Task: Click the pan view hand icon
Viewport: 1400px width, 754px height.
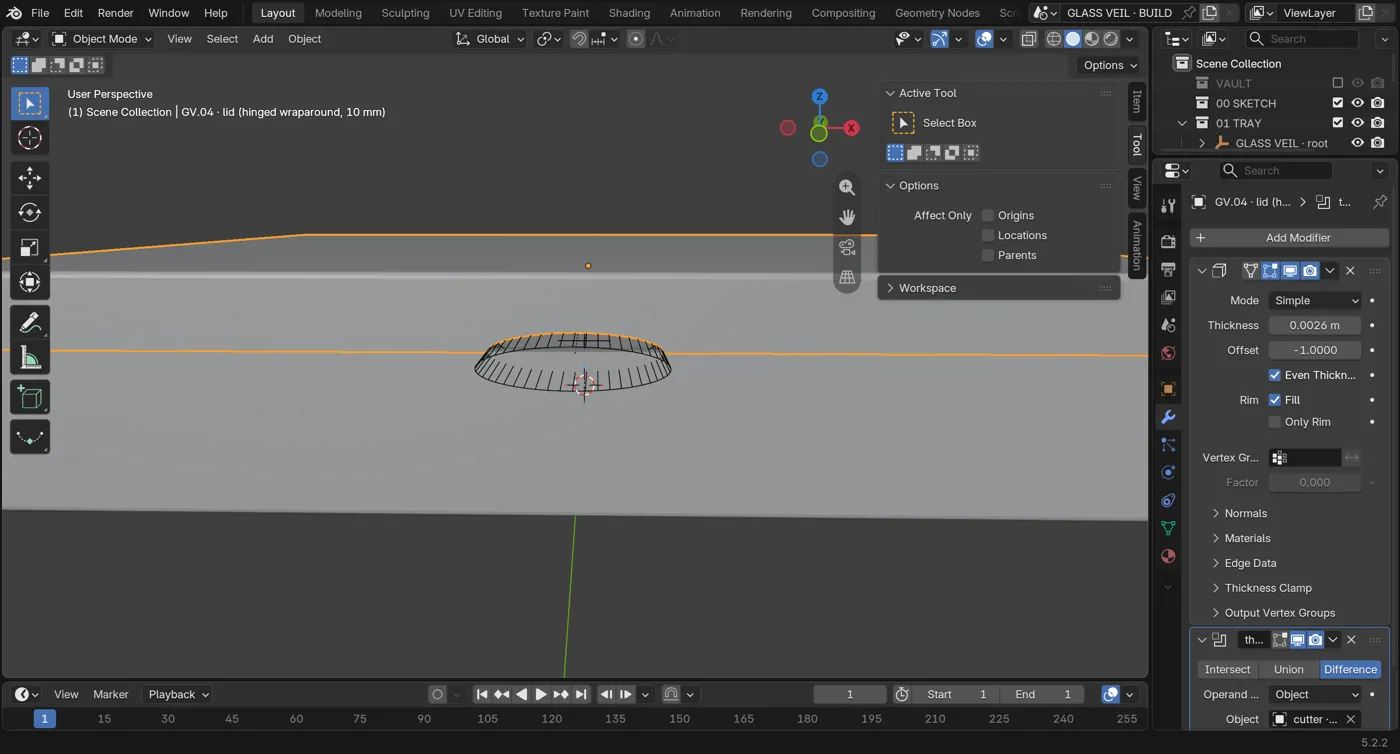Action: [x=847, y=217]
